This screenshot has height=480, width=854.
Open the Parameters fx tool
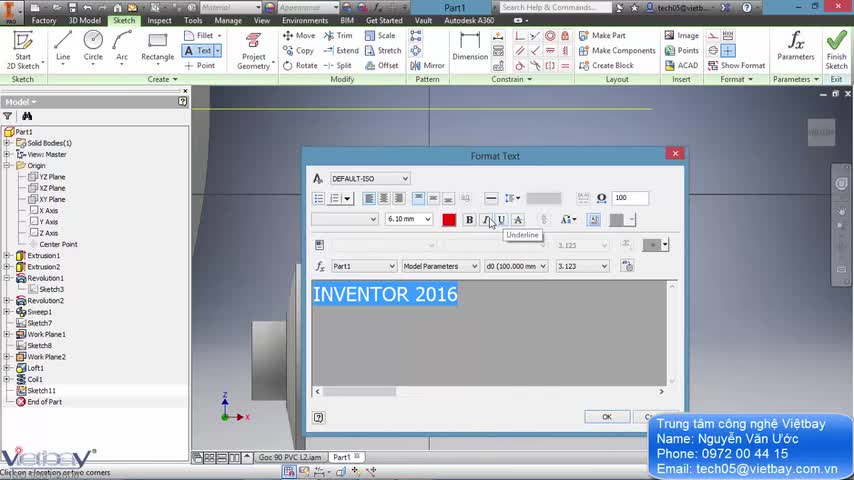(796, 46)
